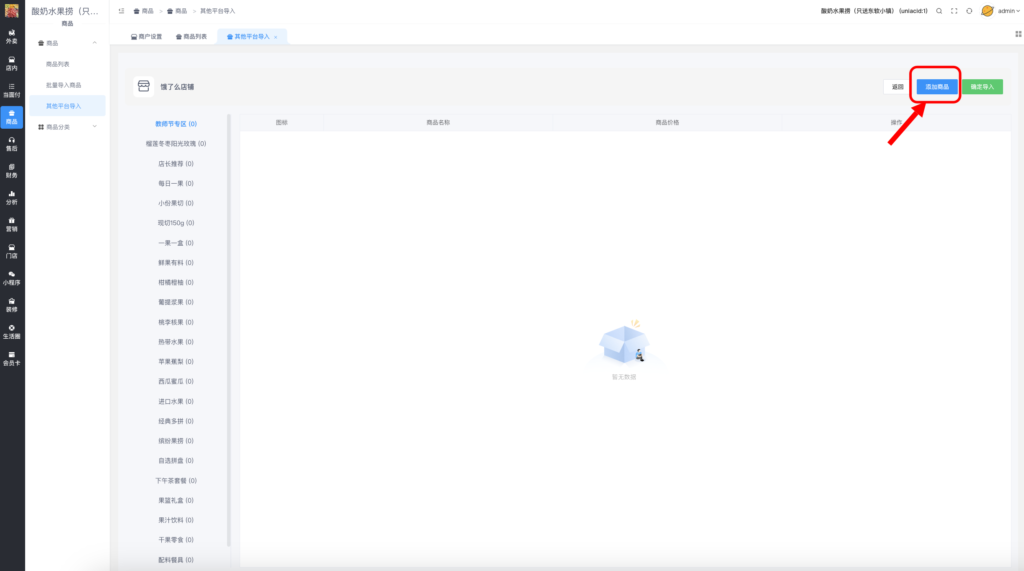Expand the 商品分类 submenu

click(94, 127)
